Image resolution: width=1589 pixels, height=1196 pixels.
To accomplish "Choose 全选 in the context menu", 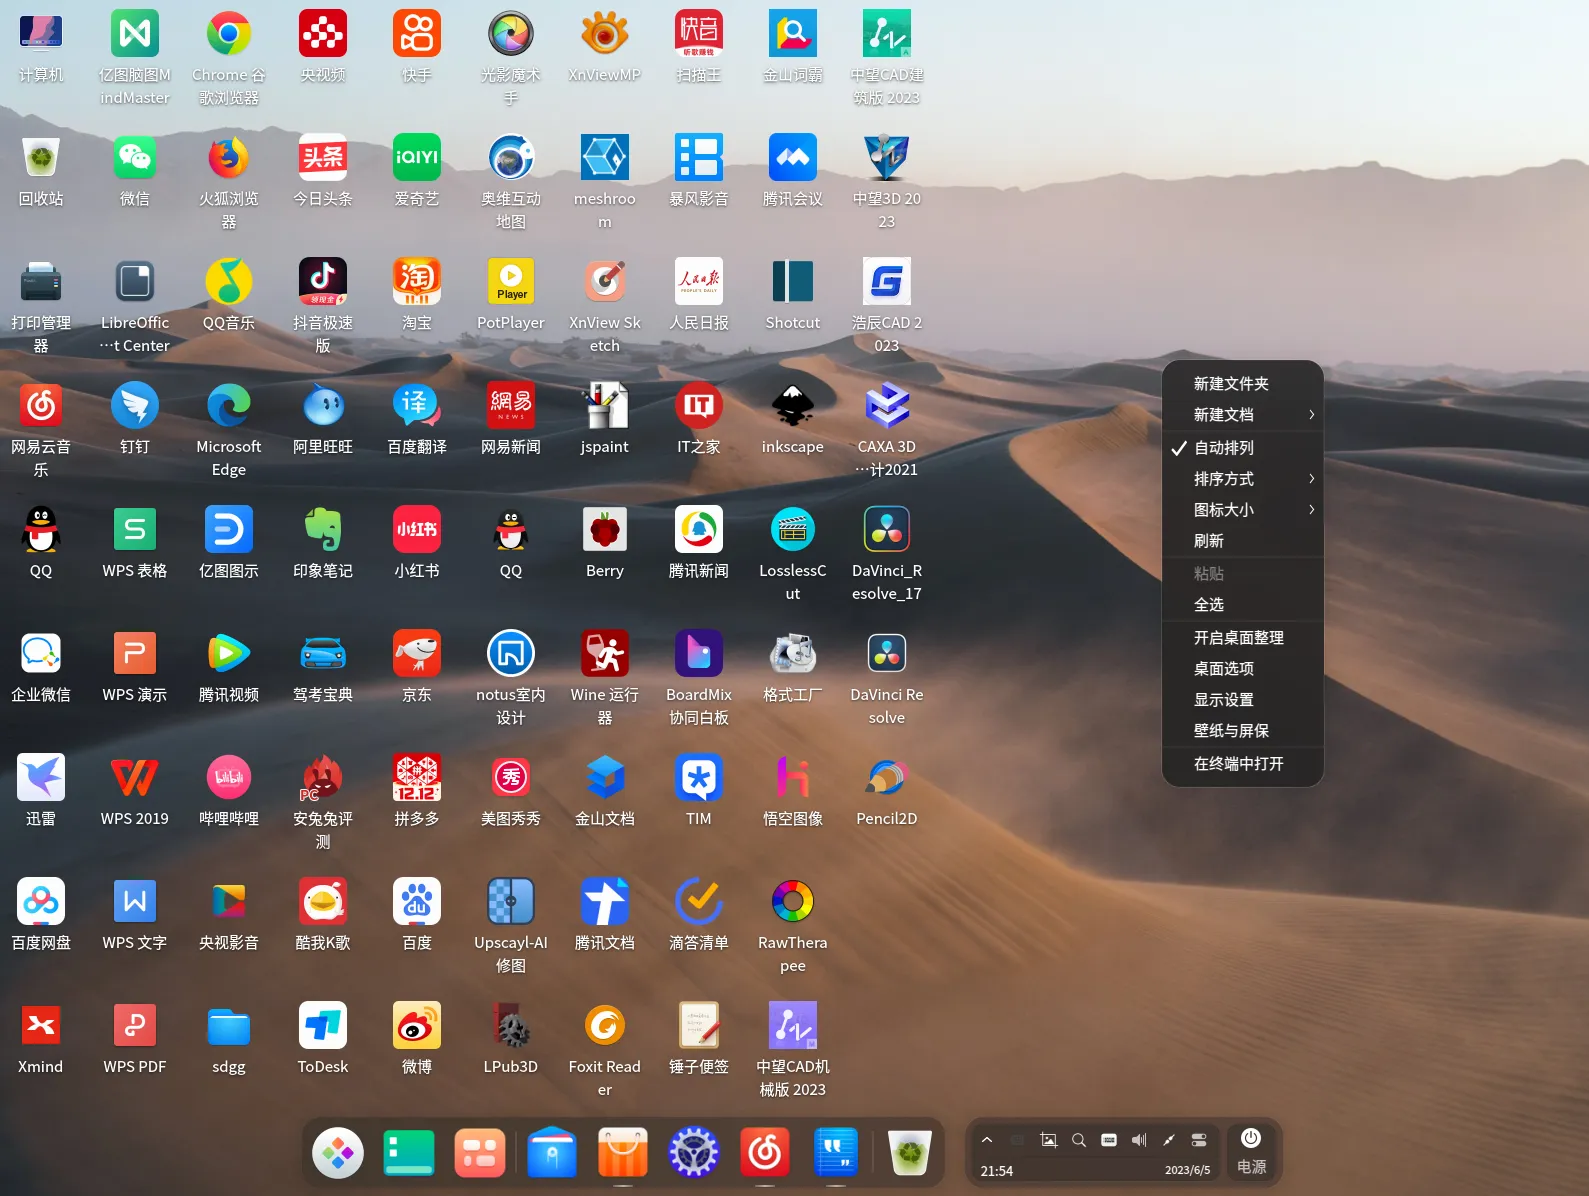I will (x=1243, y=605).
